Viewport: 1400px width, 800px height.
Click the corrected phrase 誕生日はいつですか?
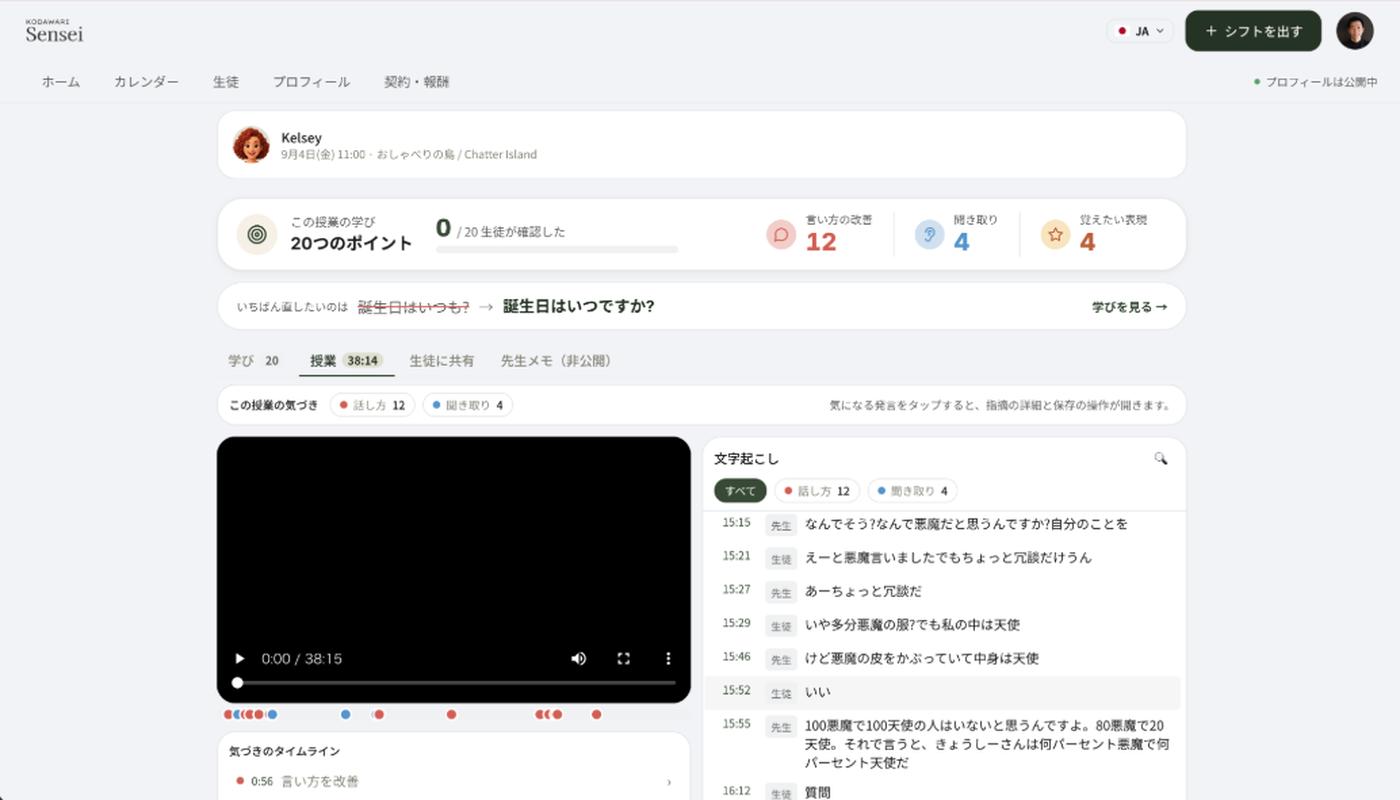[x=578, y=306]
